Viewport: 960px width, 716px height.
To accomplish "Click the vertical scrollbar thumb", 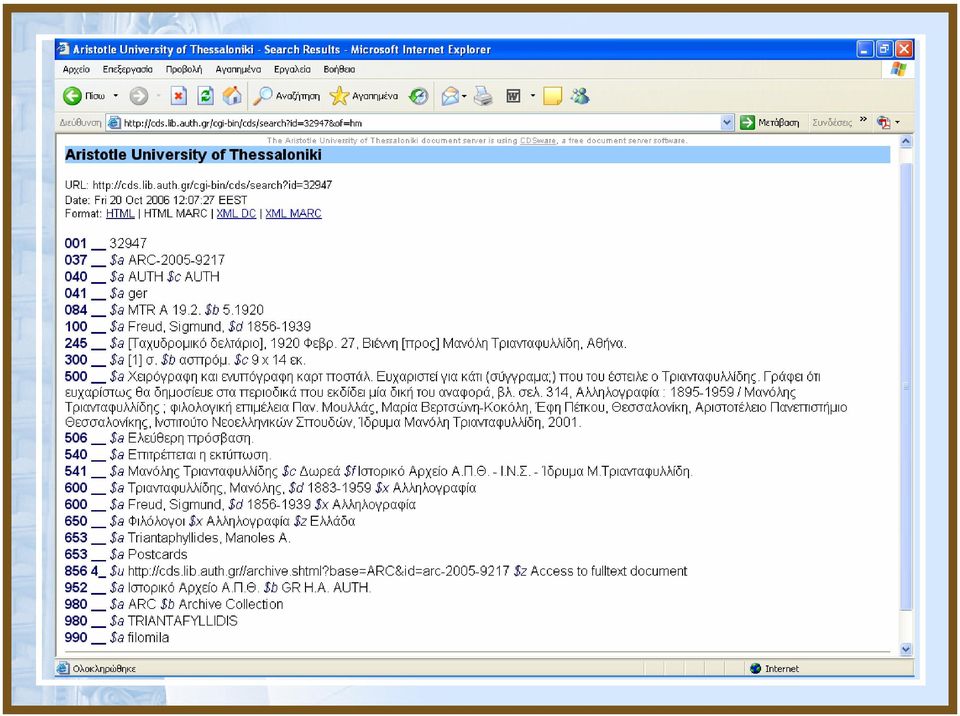I will tap(906, 386).
